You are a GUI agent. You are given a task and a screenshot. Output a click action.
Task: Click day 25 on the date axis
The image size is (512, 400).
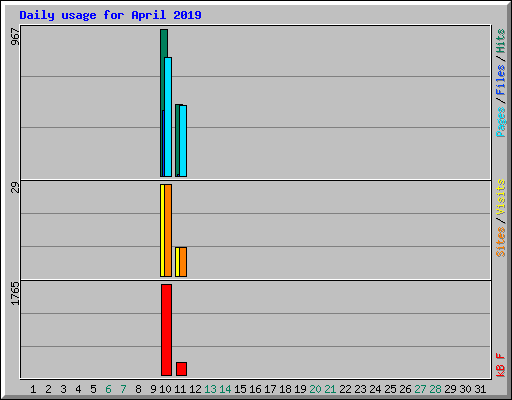coord(390,389)
